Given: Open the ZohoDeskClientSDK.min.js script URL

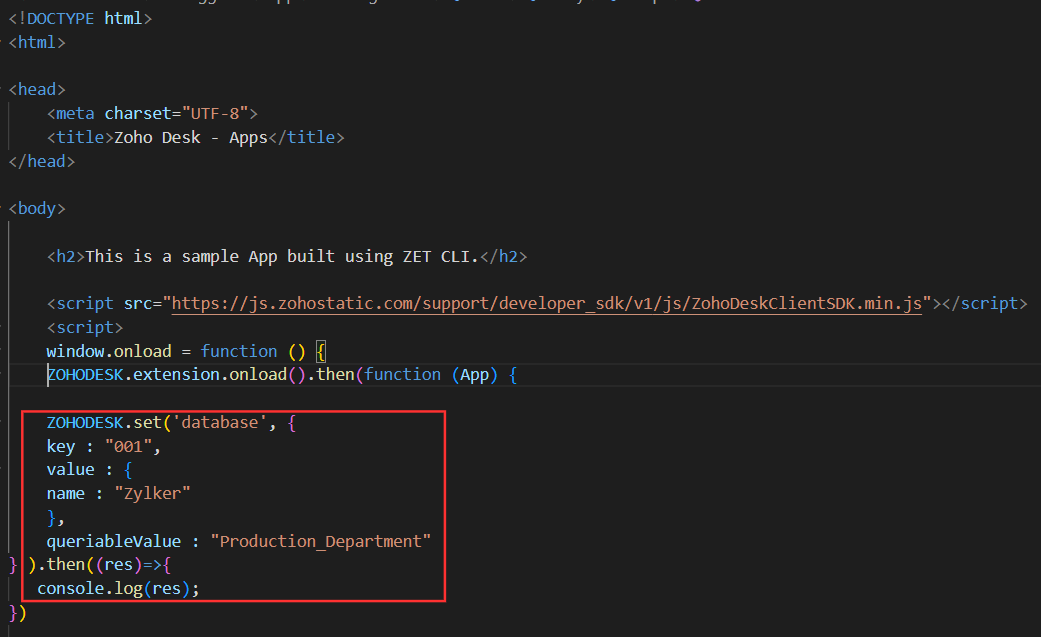Looking at the screenshot, I should [546, 304].
